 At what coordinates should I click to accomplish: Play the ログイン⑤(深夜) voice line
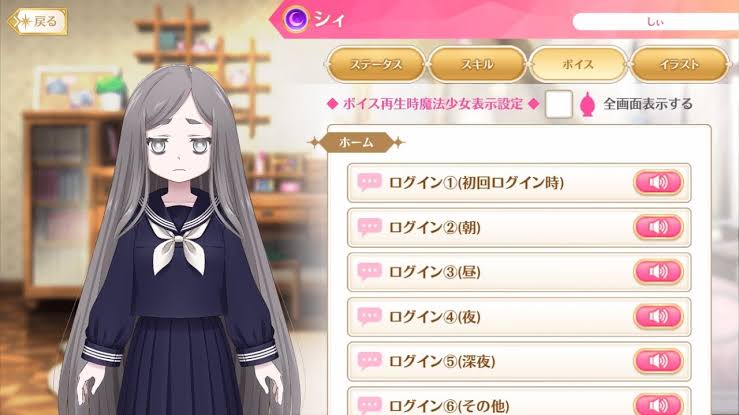658,361
